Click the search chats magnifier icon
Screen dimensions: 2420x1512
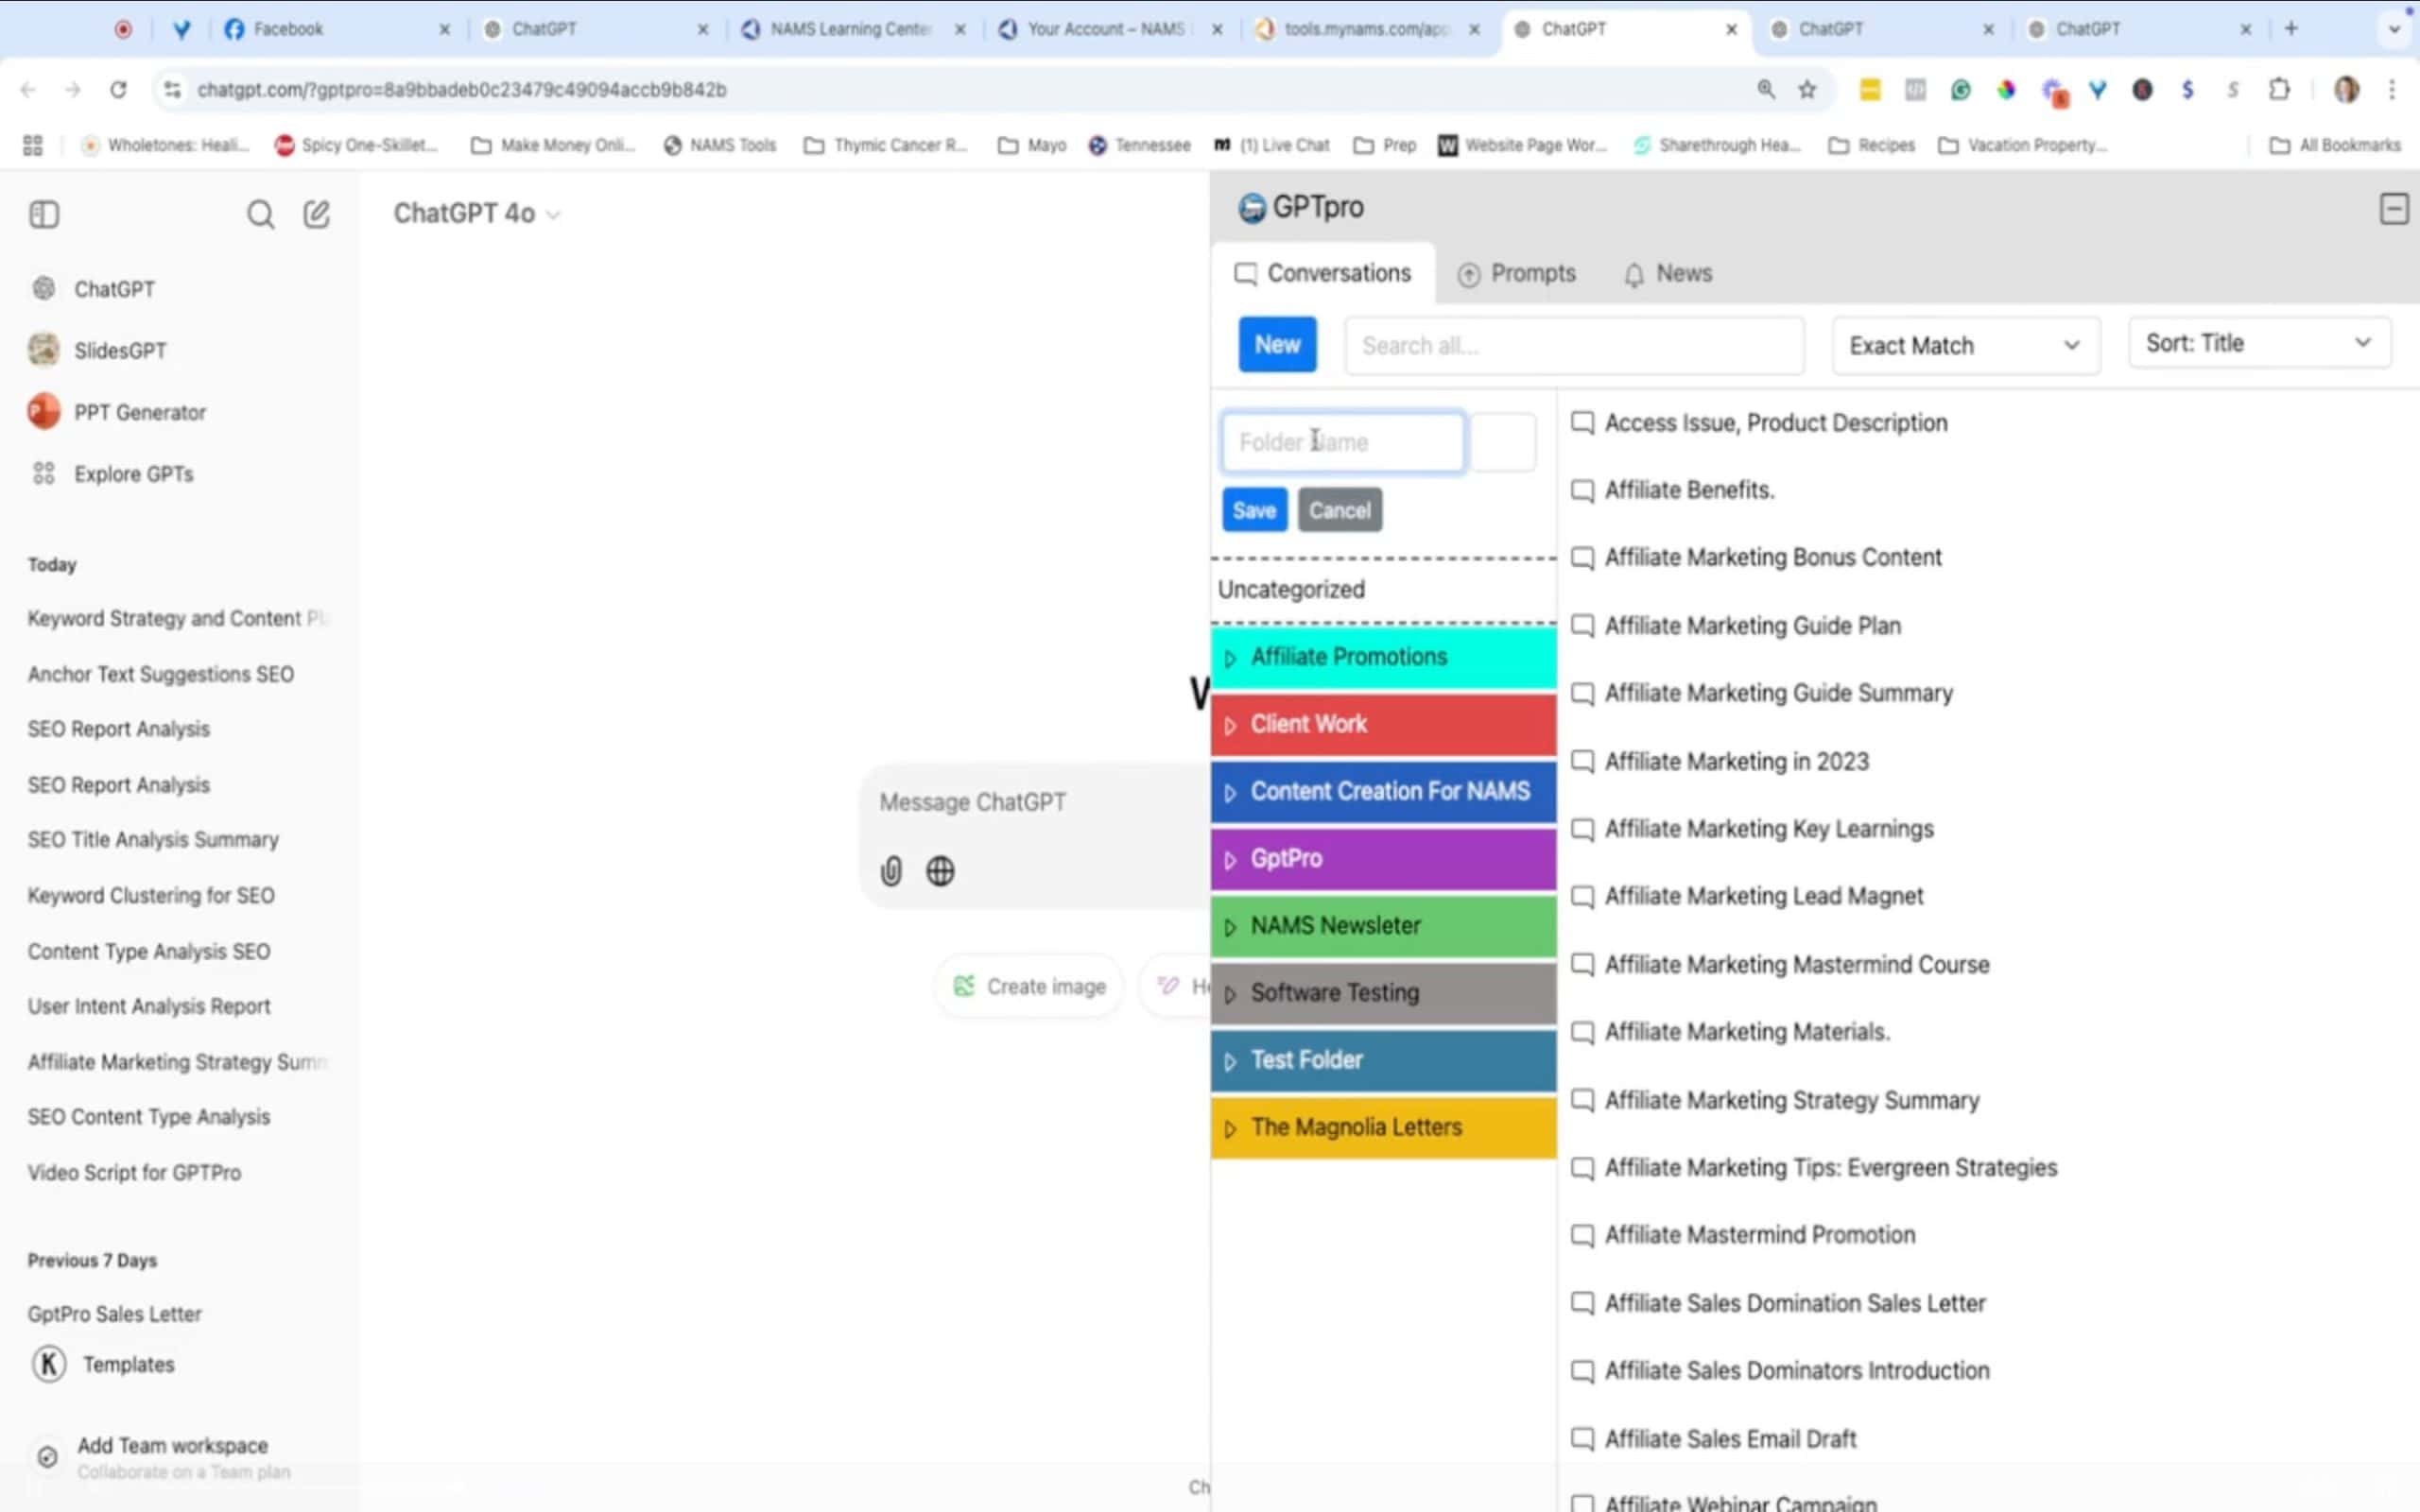(260, 214)
